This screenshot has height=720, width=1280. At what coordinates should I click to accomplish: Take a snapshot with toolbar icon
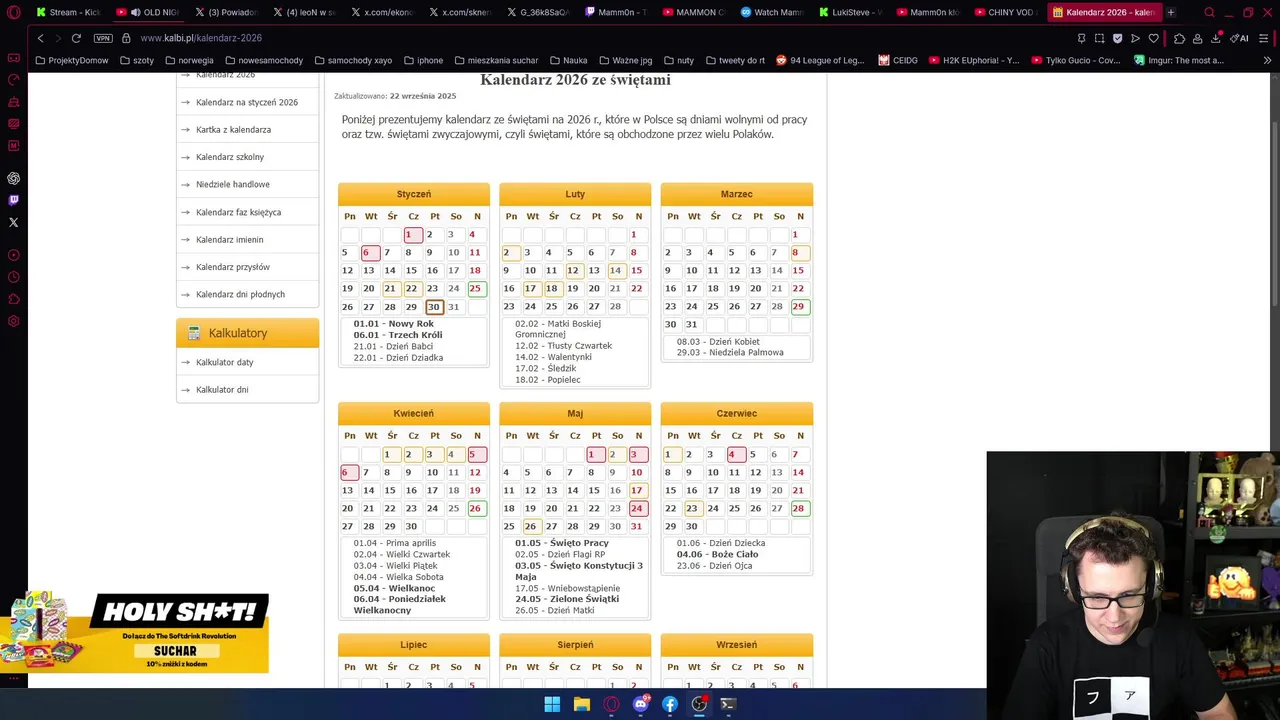(1099, 38)
